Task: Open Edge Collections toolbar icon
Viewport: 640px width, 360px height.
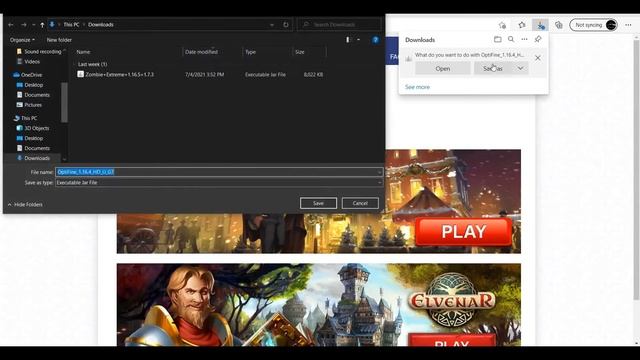Action: (559, 25)
